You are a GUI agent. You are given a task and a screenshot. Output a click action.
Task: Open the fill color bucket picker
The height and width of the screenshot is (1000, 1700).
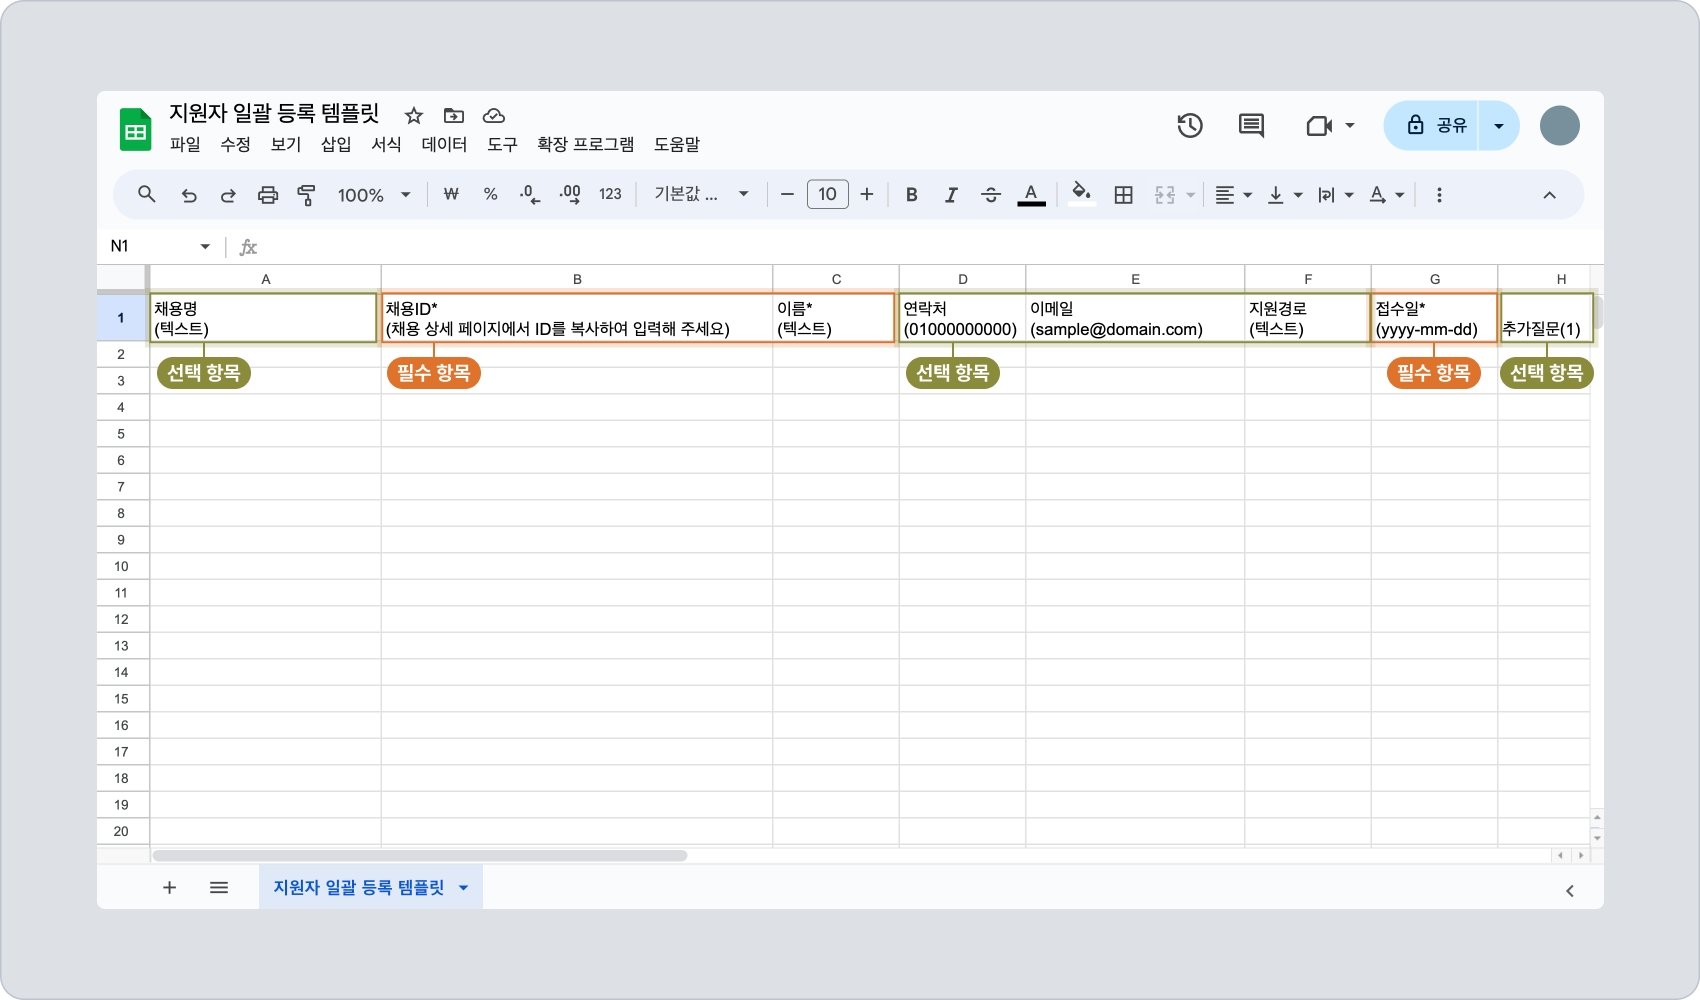coord(1081,193)
